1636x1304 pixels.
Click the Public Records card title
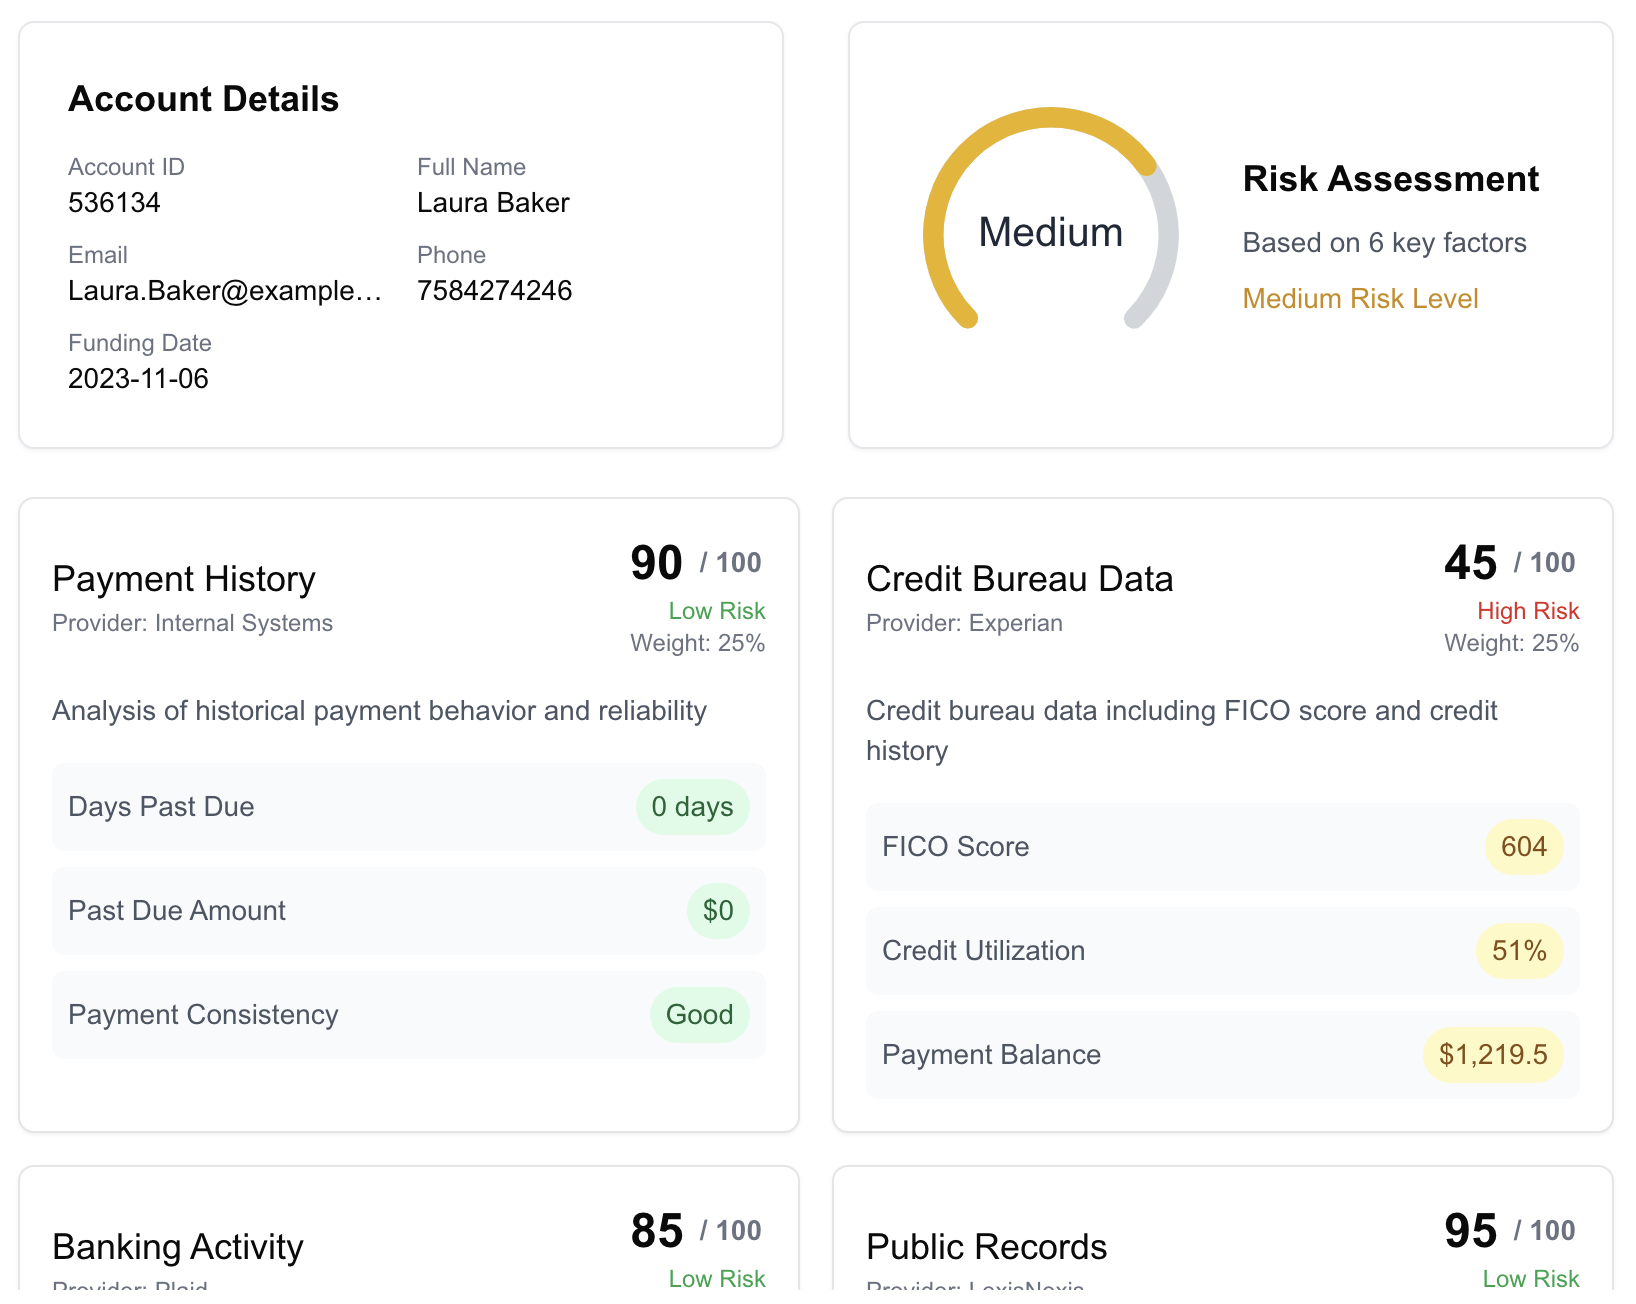[x=987, y=1247]
